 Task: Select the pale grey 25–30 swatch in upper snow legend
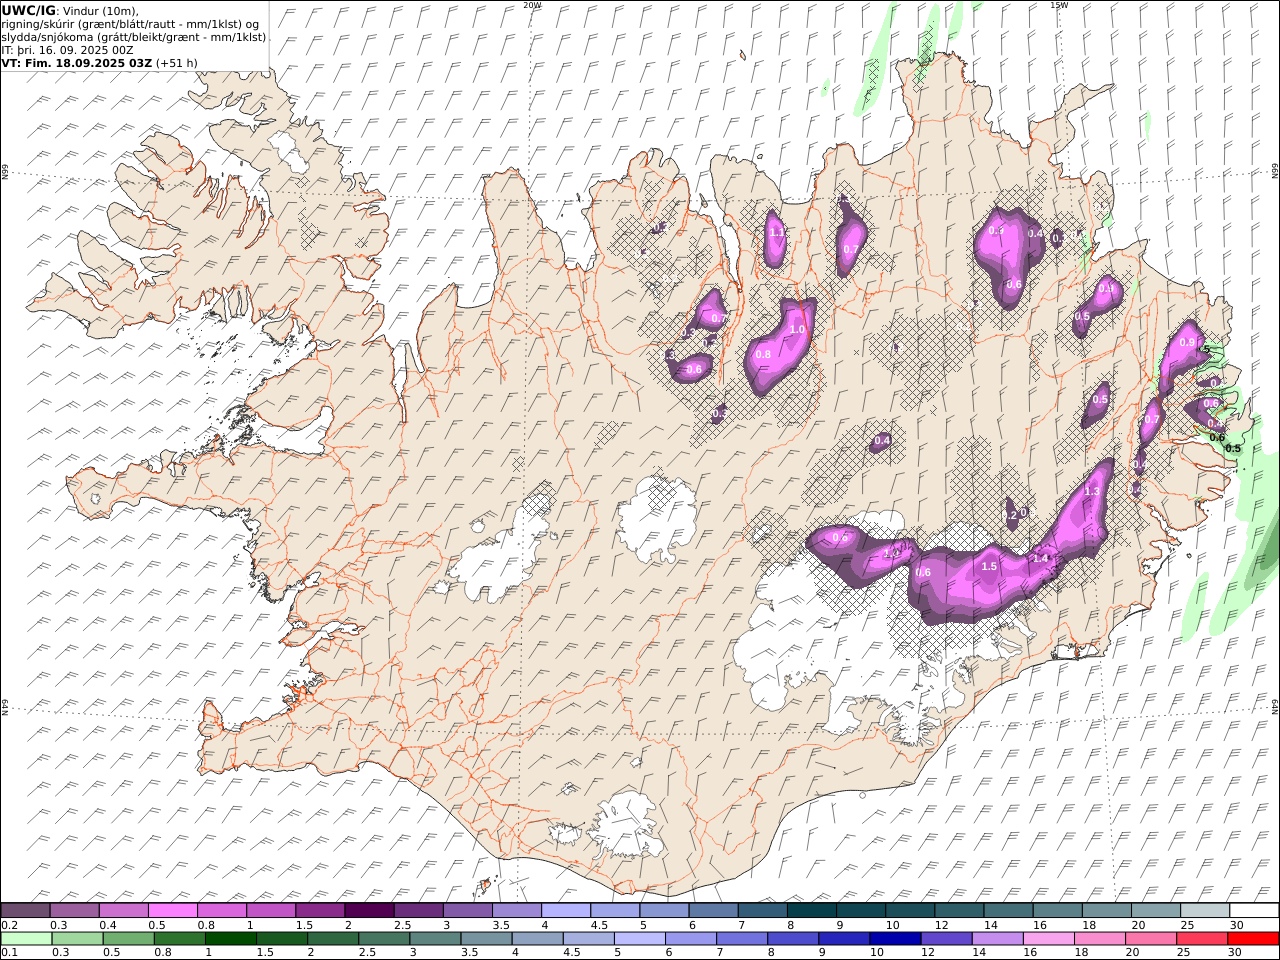tap(1204, 910)
